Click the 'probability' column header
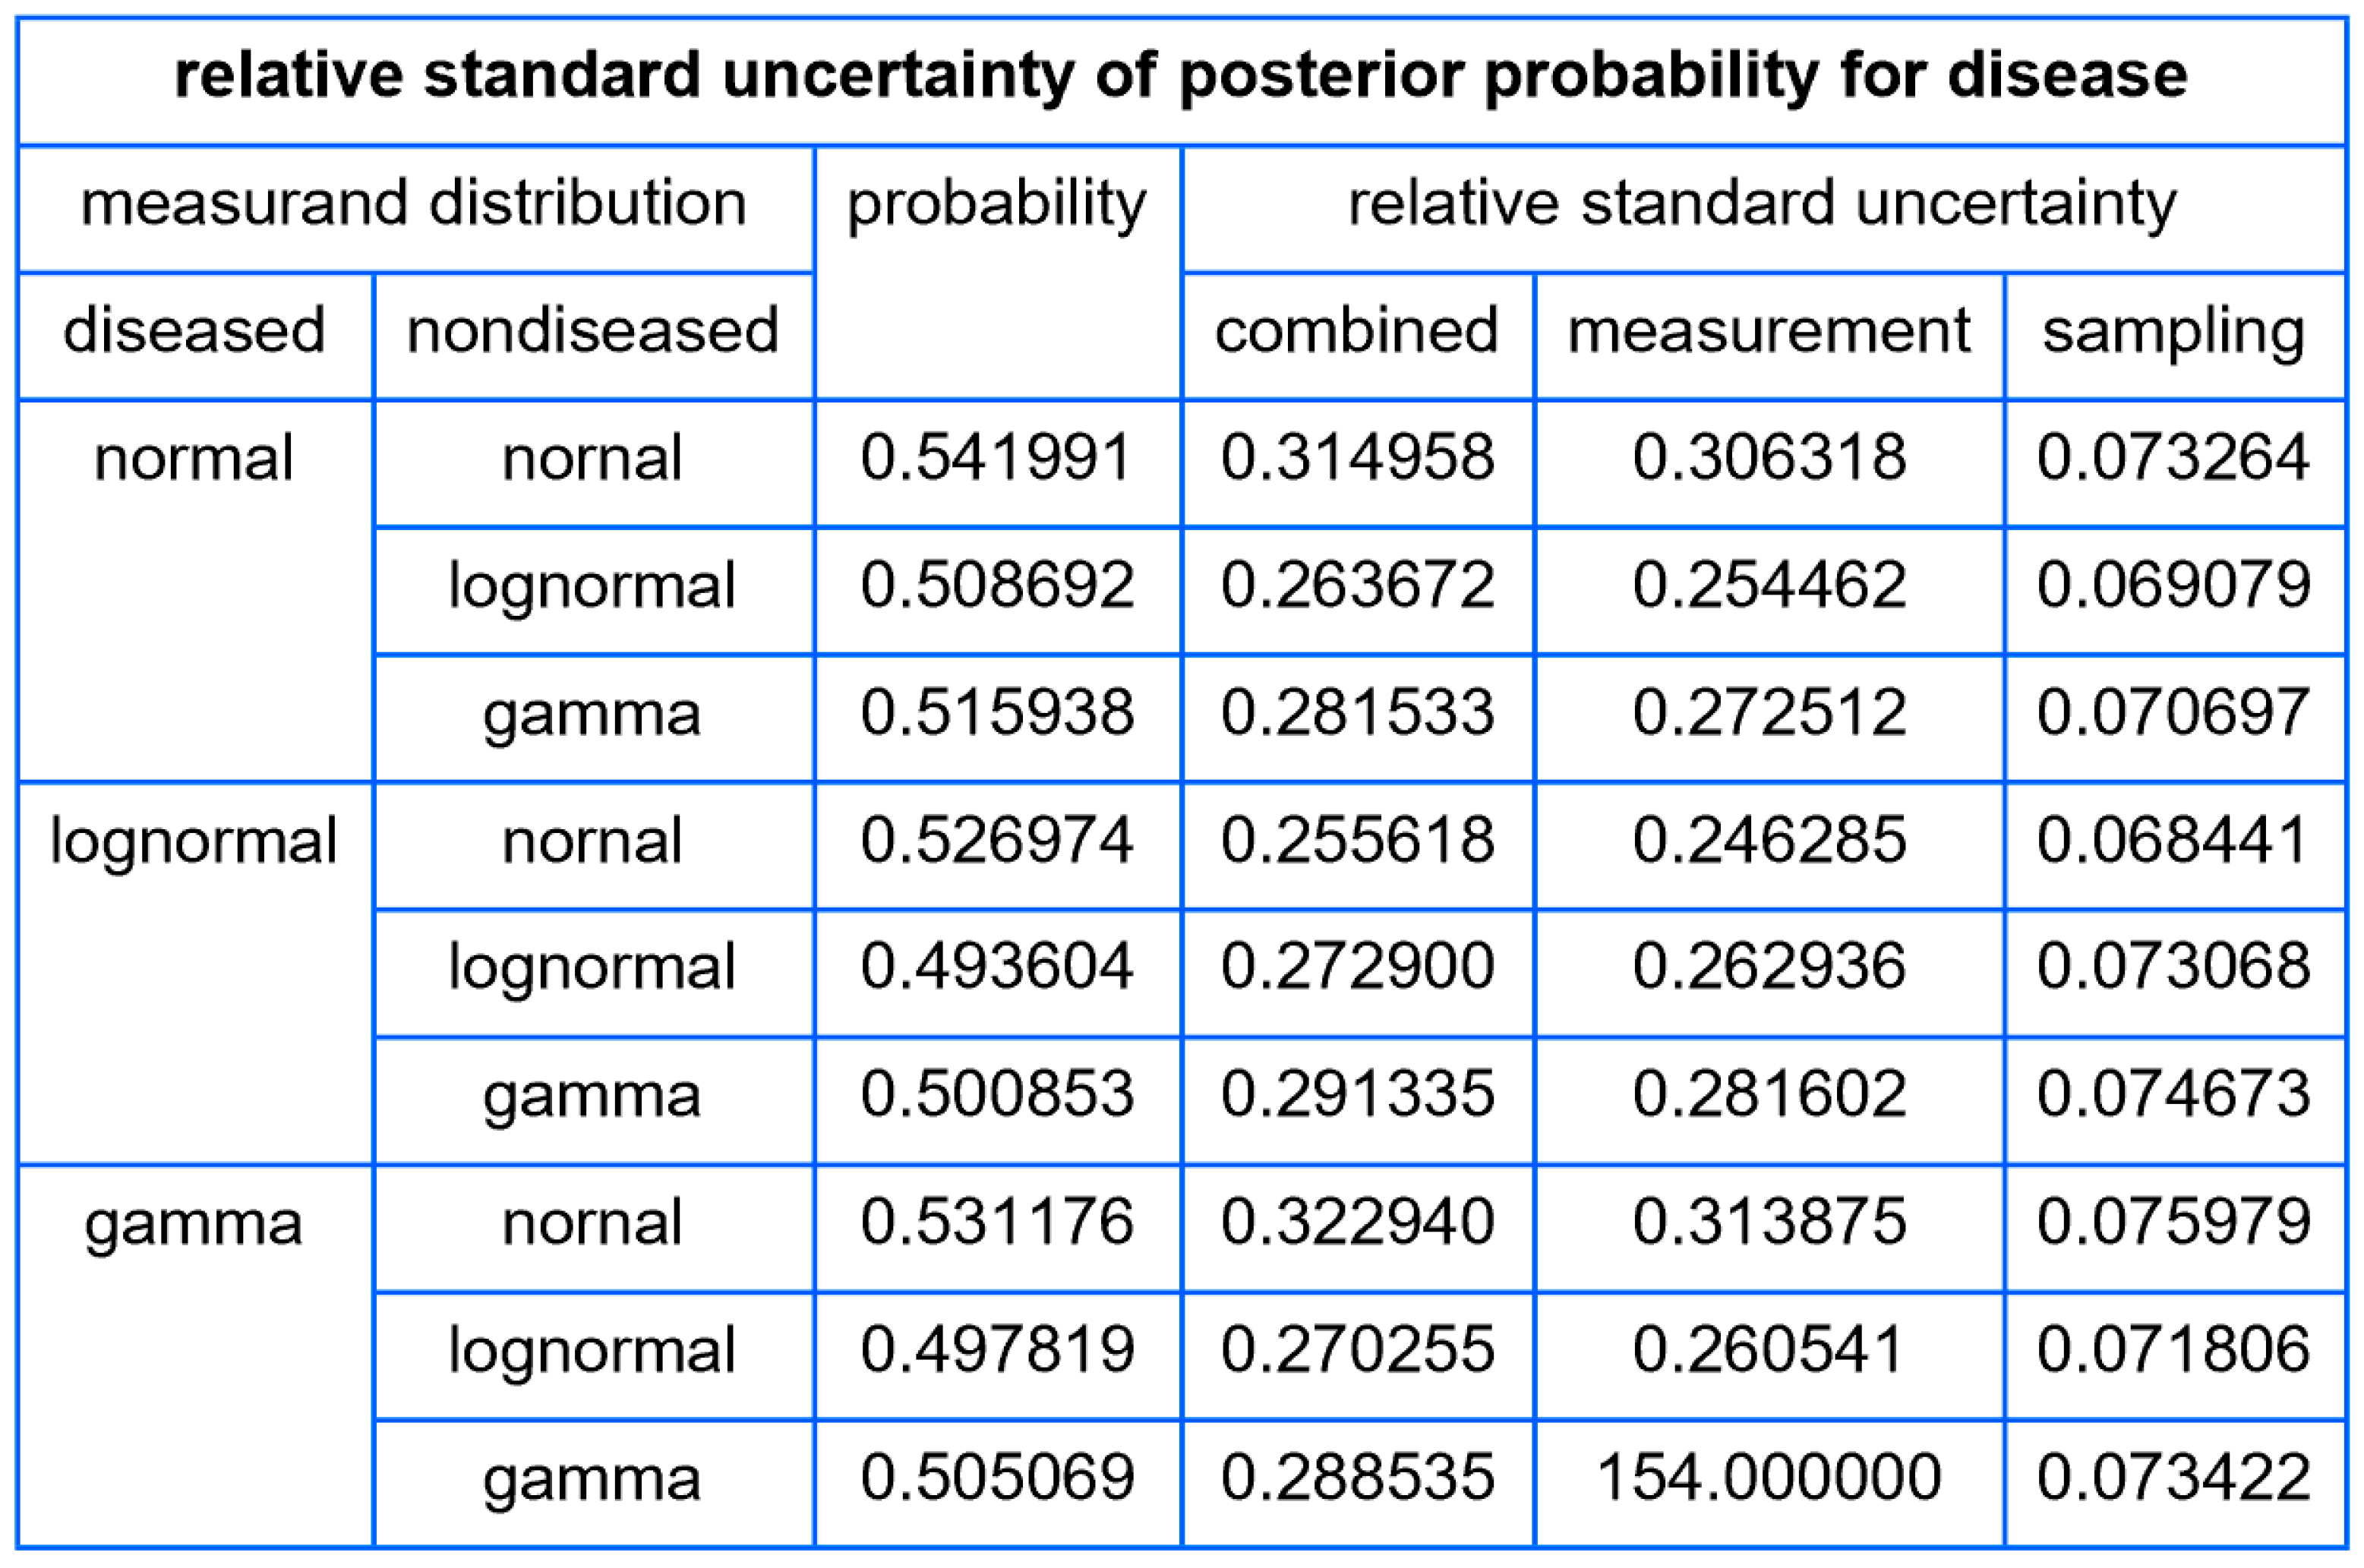Viewport: 2364px width, 1568px height. coord(997,204)
